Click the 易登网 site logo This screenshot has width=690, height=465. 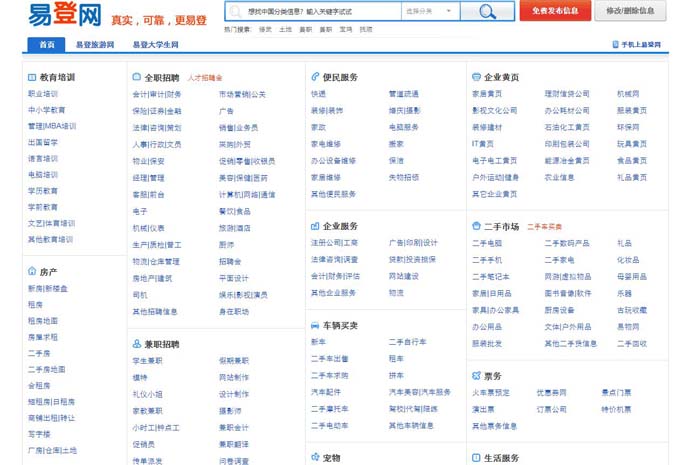click(x=65, y=15)
